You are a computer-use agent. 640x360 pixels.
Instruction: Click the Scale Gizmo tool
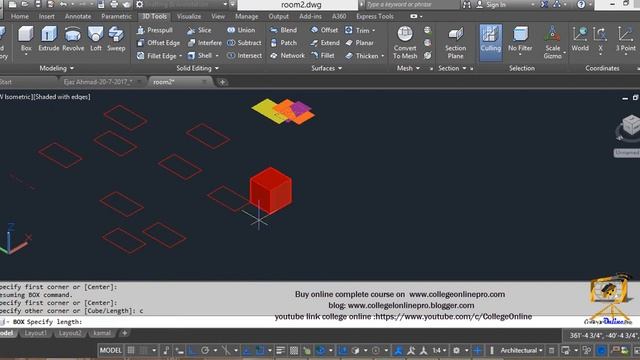(x=552, y=42)
